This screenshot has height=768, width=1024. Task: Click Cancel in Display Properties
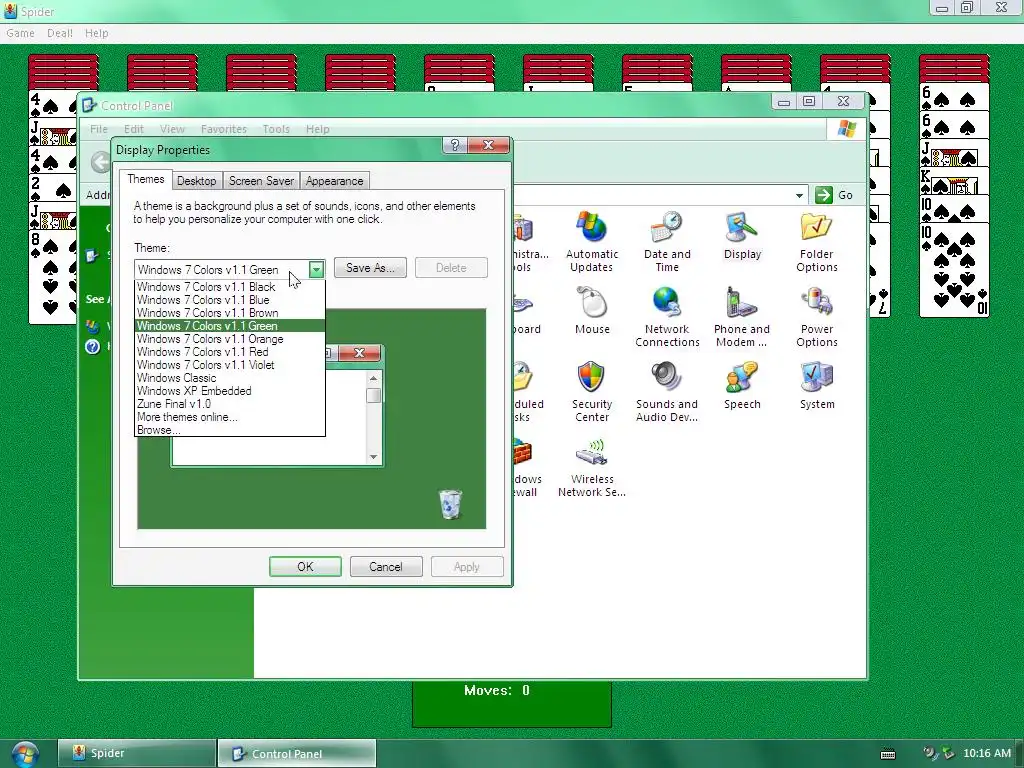pyautogui.click(x=386, y=567)
